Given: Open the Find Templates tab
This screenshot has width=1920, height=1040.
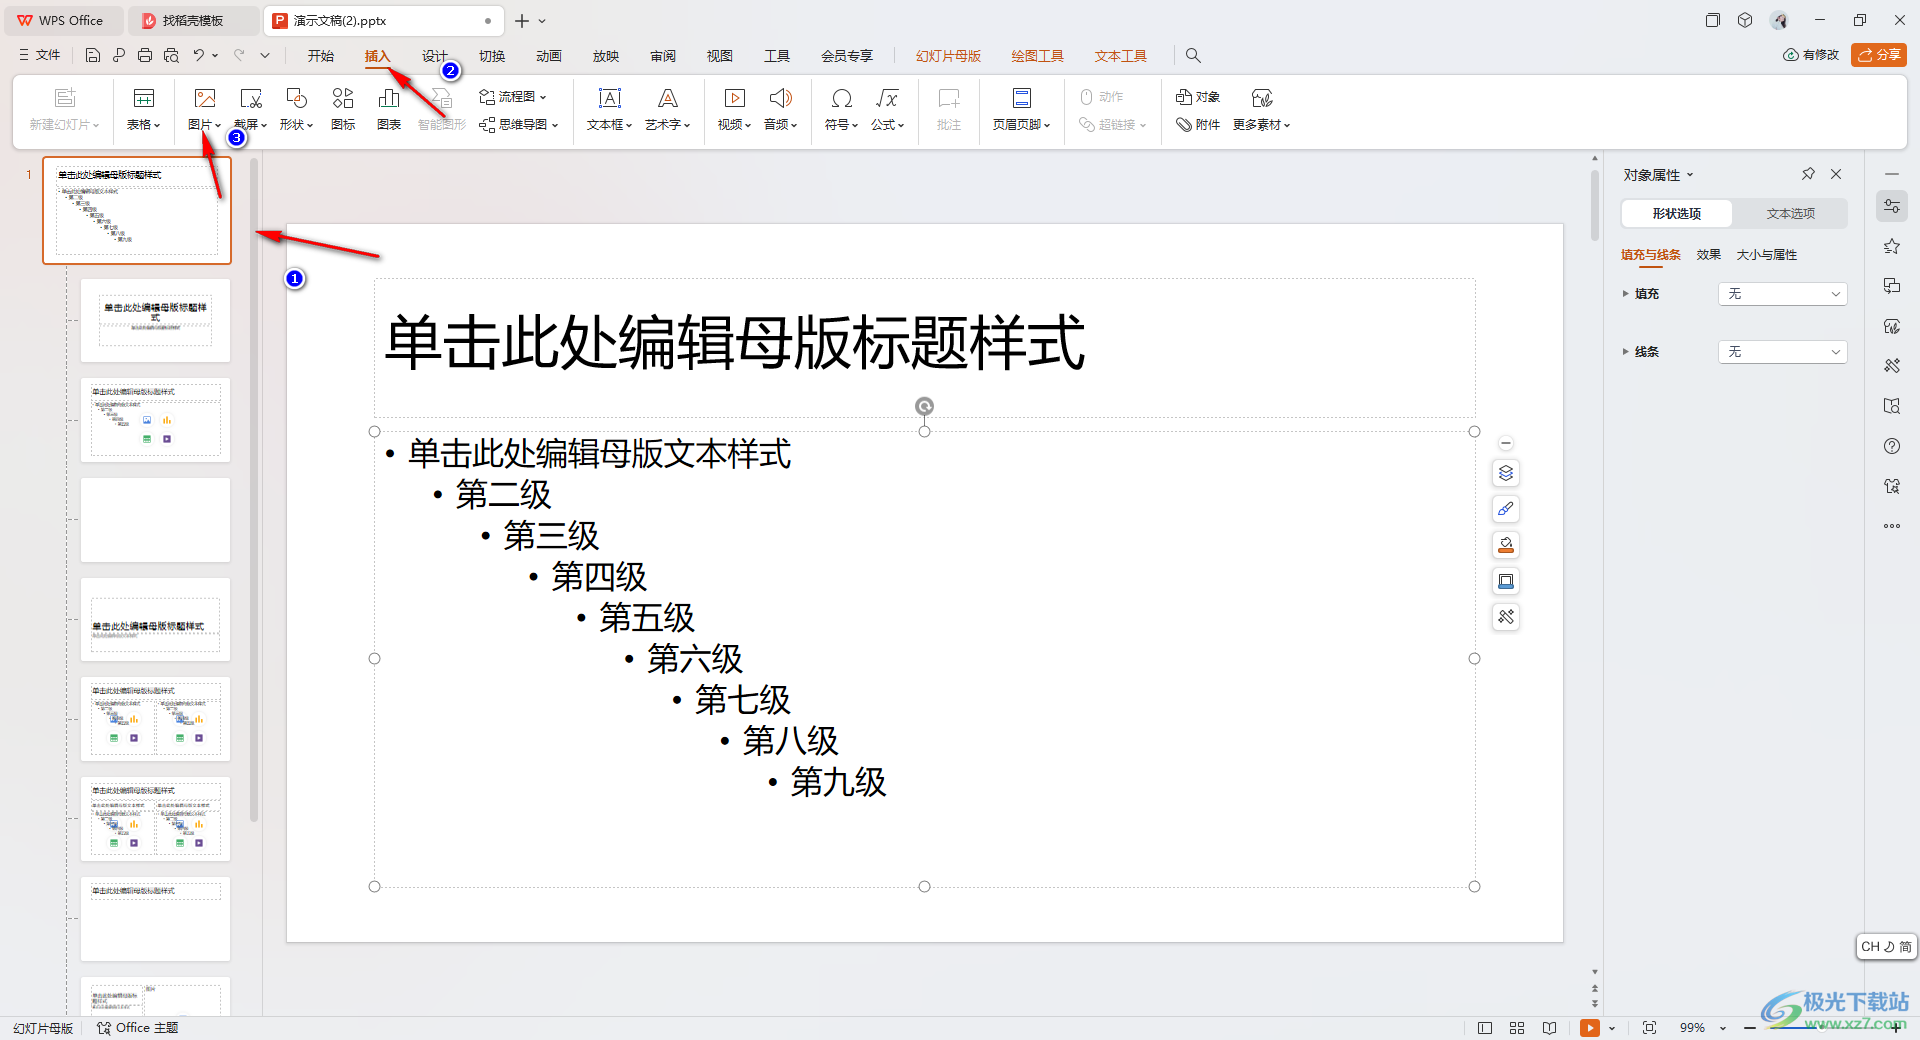Looking at the screenshot, I should pyautogui.click(x=192, y=20).
